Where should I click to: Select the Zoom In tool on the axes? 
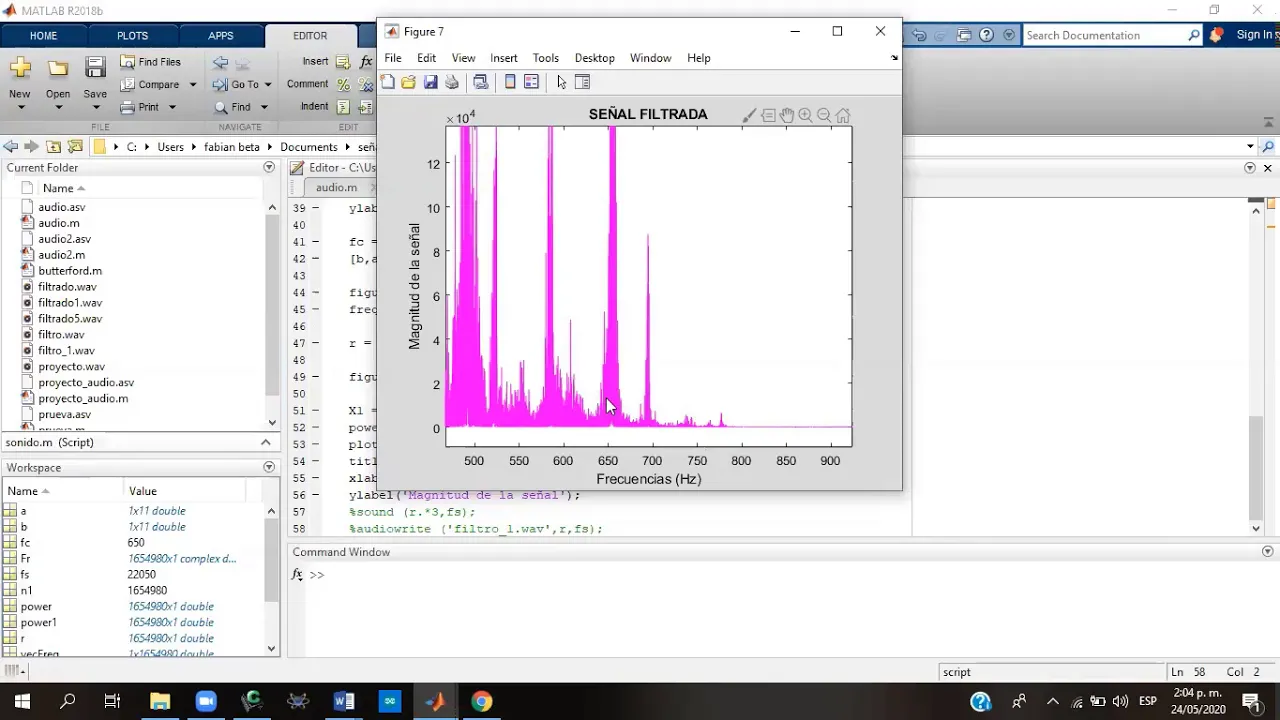(x=805, y=115)
